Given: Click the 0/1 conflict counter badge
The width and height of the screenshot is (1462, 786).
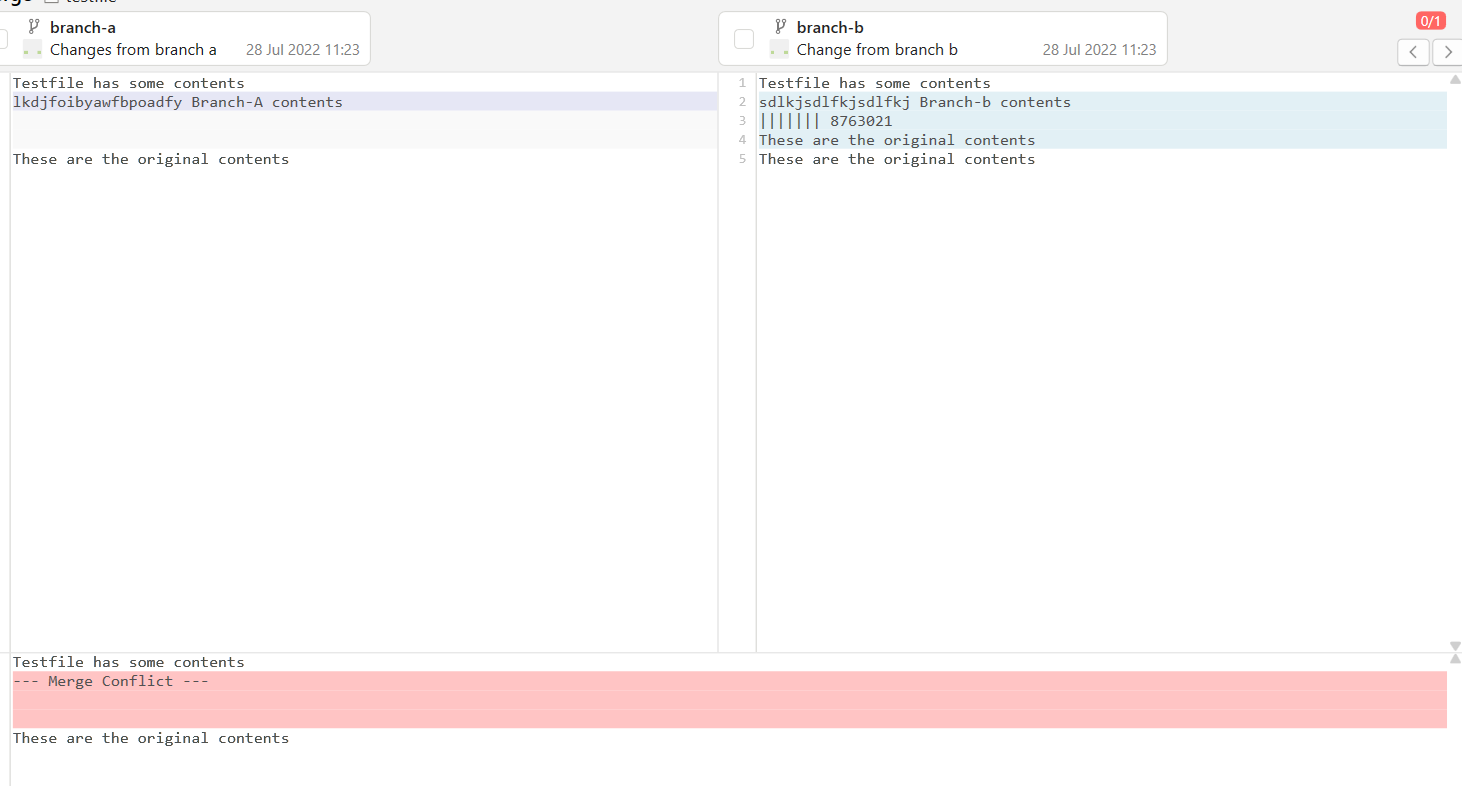Looking at the screenshot, I should tap(1430, 20).
